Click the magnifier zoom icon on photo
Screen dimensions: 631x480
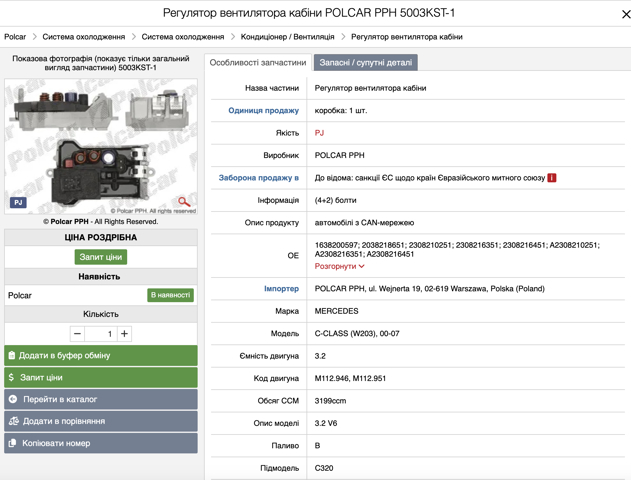tap(184, 202)
